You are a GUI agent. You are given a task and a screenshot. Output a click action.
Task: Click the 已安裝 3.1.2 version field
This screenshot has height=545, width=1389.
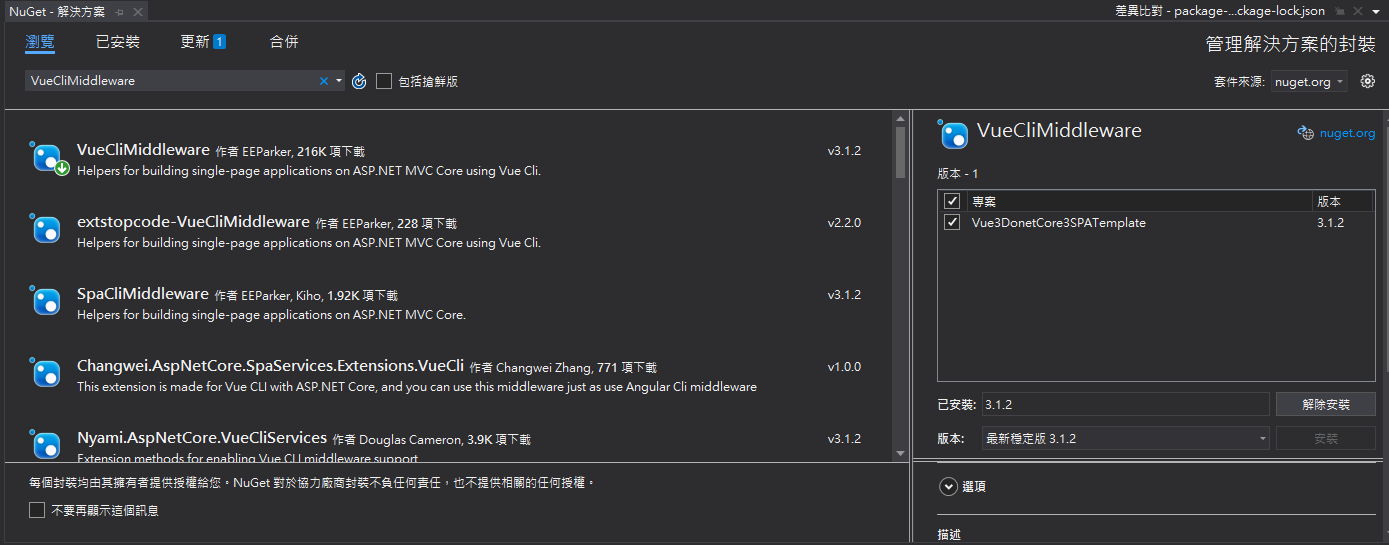click(1125, 404)
